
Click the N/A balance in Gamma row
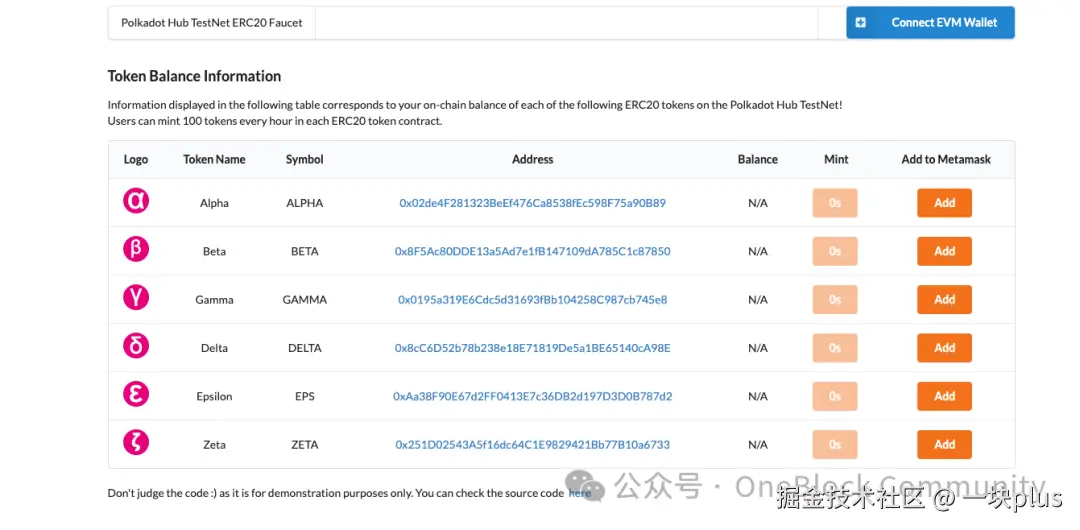(x=758, y=300)
